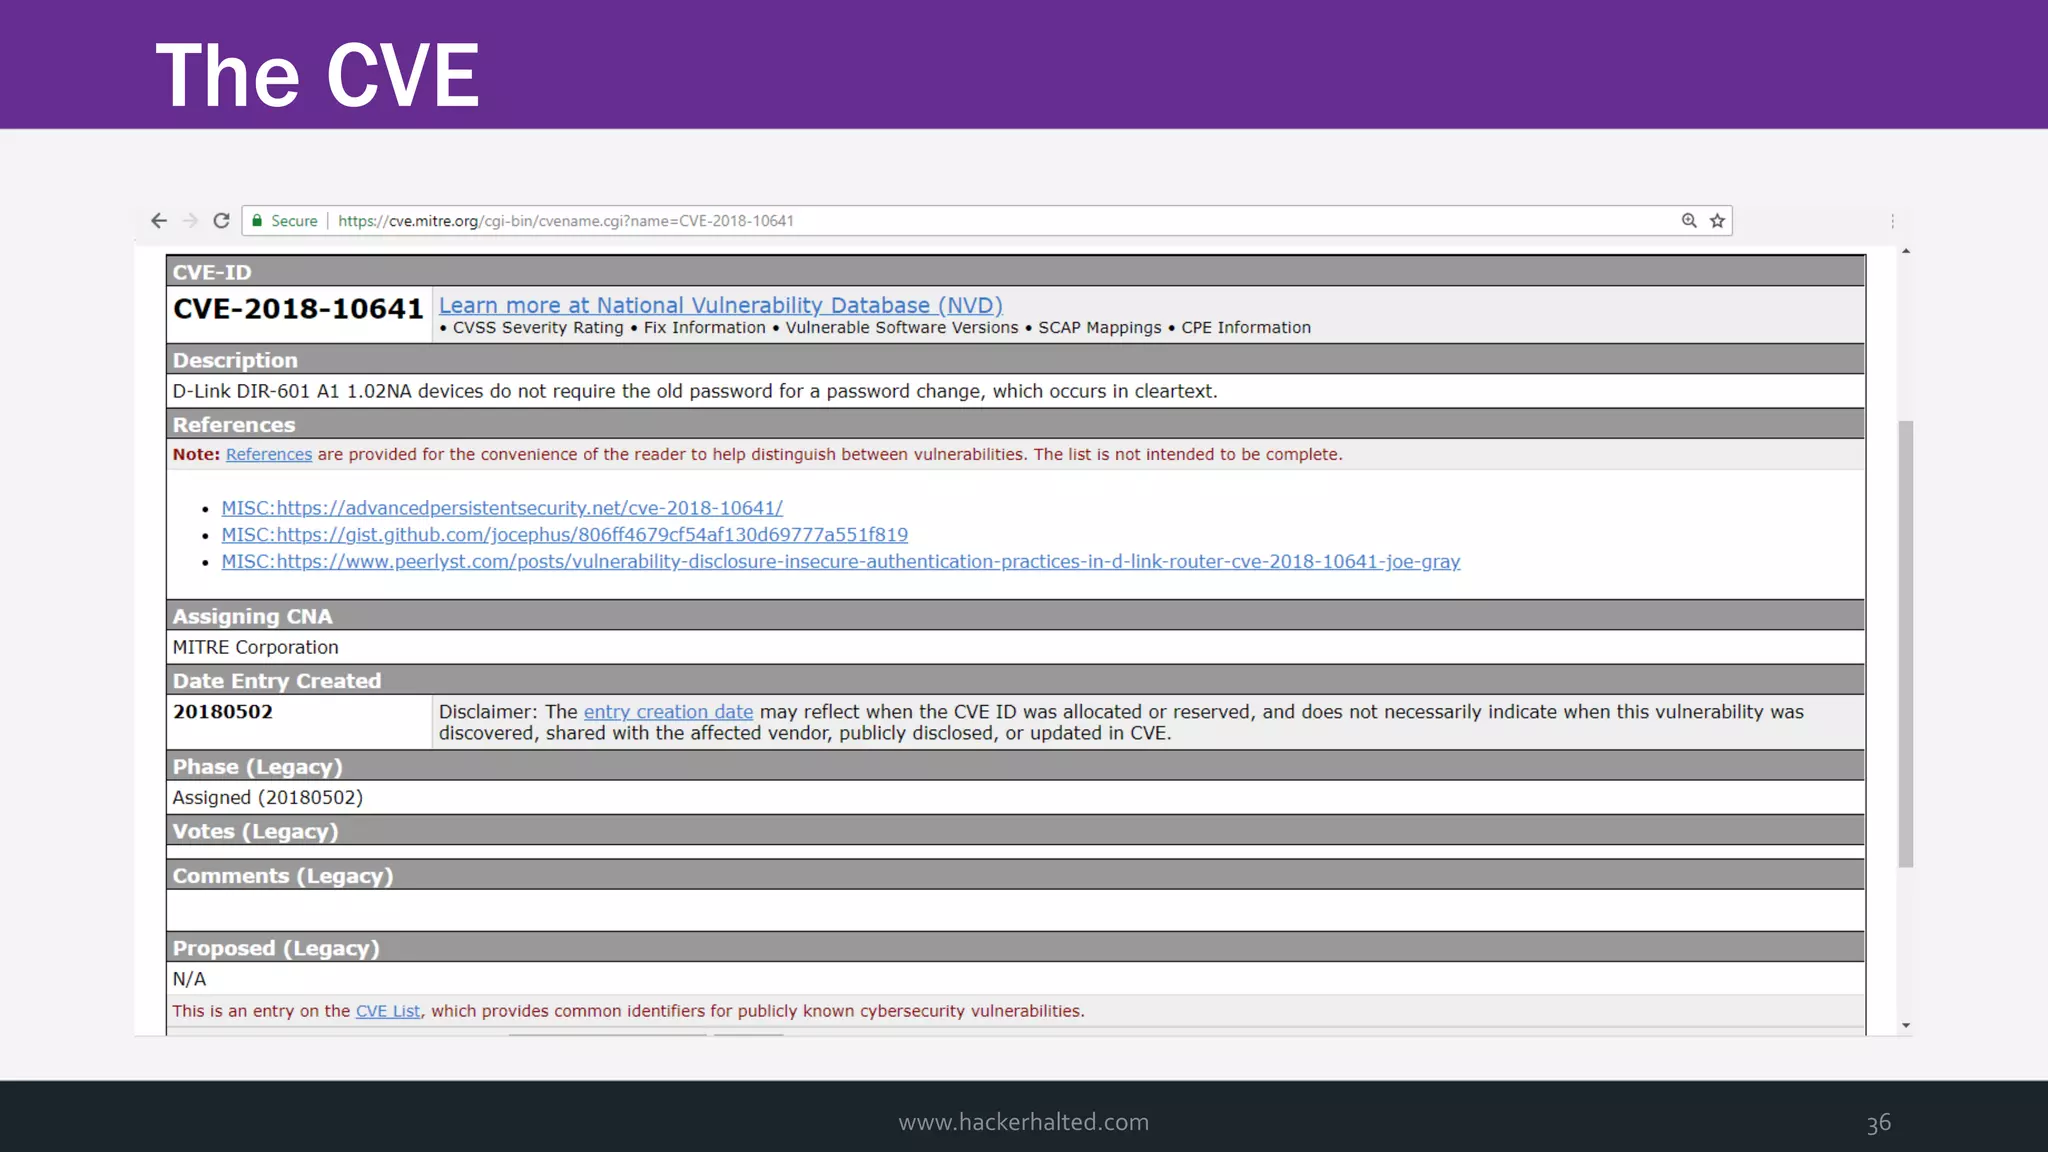Reload the CVE page
The image size is (2048, 1152).
point(222,221)
